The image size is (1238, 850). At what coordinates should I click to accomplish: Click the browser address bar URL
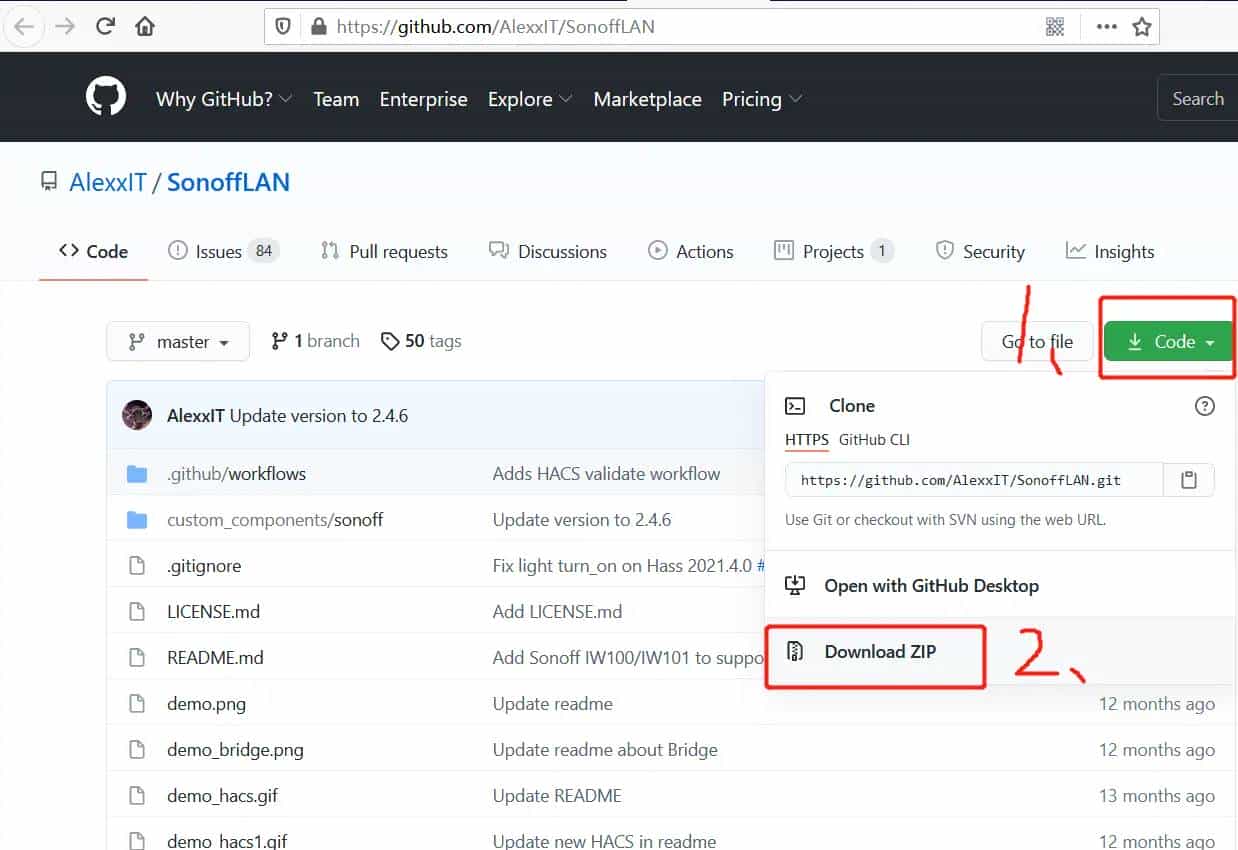[496, 27]
